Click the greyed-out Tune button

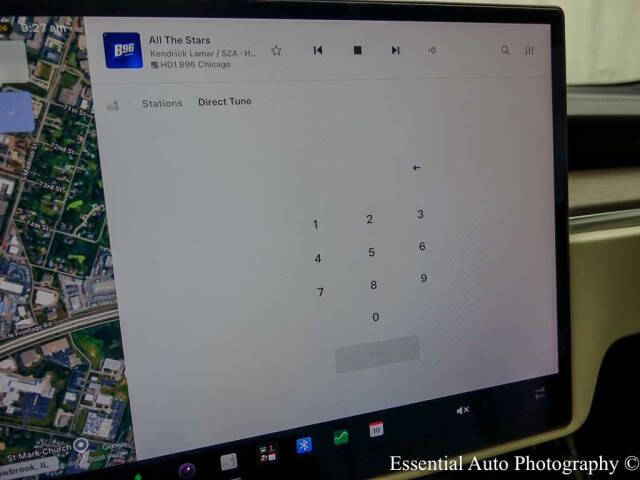(377, 354)
